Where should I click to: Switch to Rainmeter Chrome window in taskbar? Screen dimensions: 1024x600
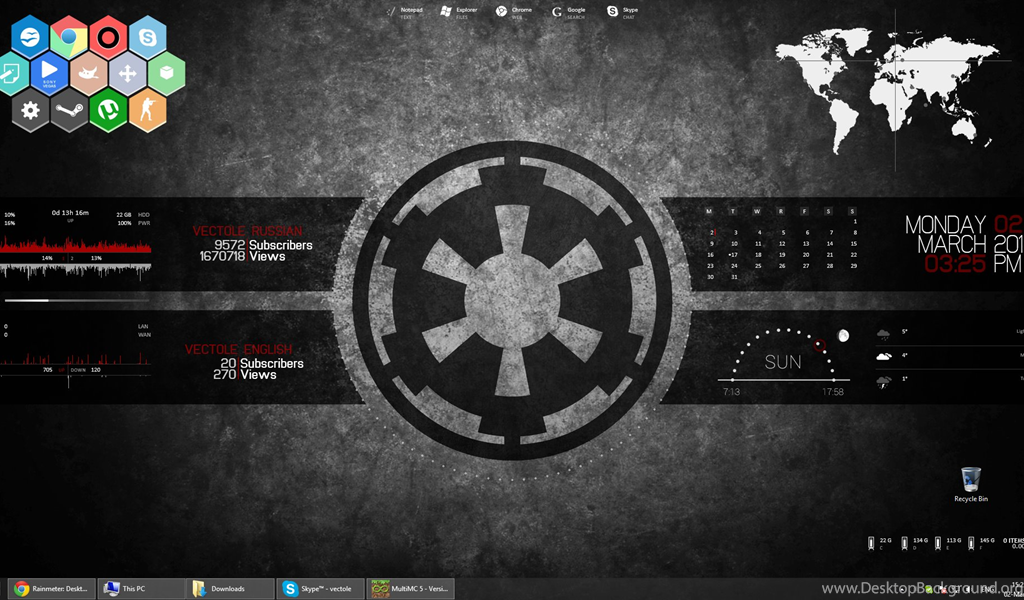tap(52, 588)
